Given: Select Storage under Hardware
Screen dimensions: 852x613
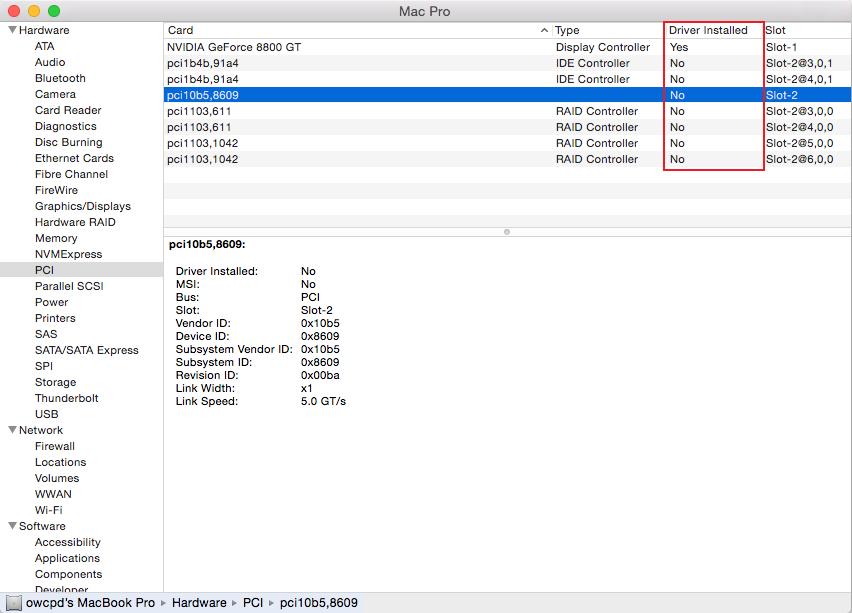Looking at the screenshot, I should click(x=55, y=382).
